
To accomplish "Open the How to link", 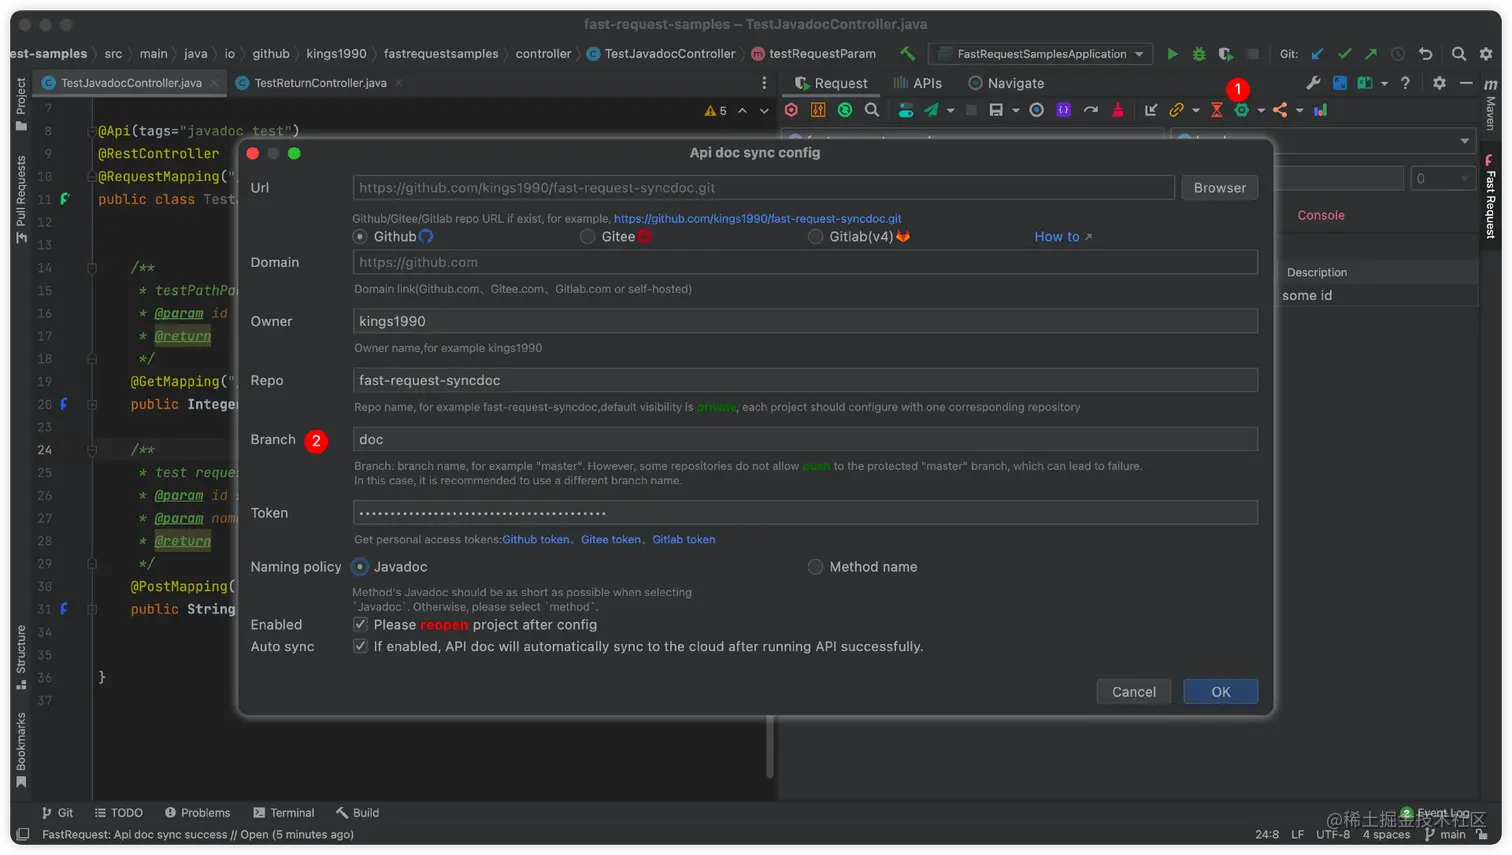I will pos(1063,237).
